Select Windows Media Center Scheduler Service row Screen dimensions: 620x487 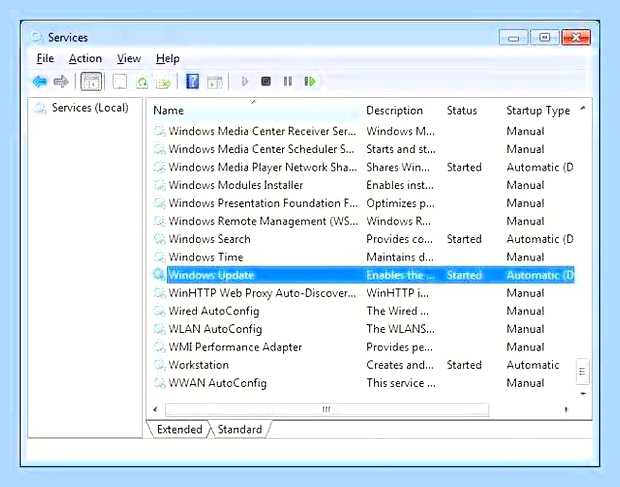(363, 149)
